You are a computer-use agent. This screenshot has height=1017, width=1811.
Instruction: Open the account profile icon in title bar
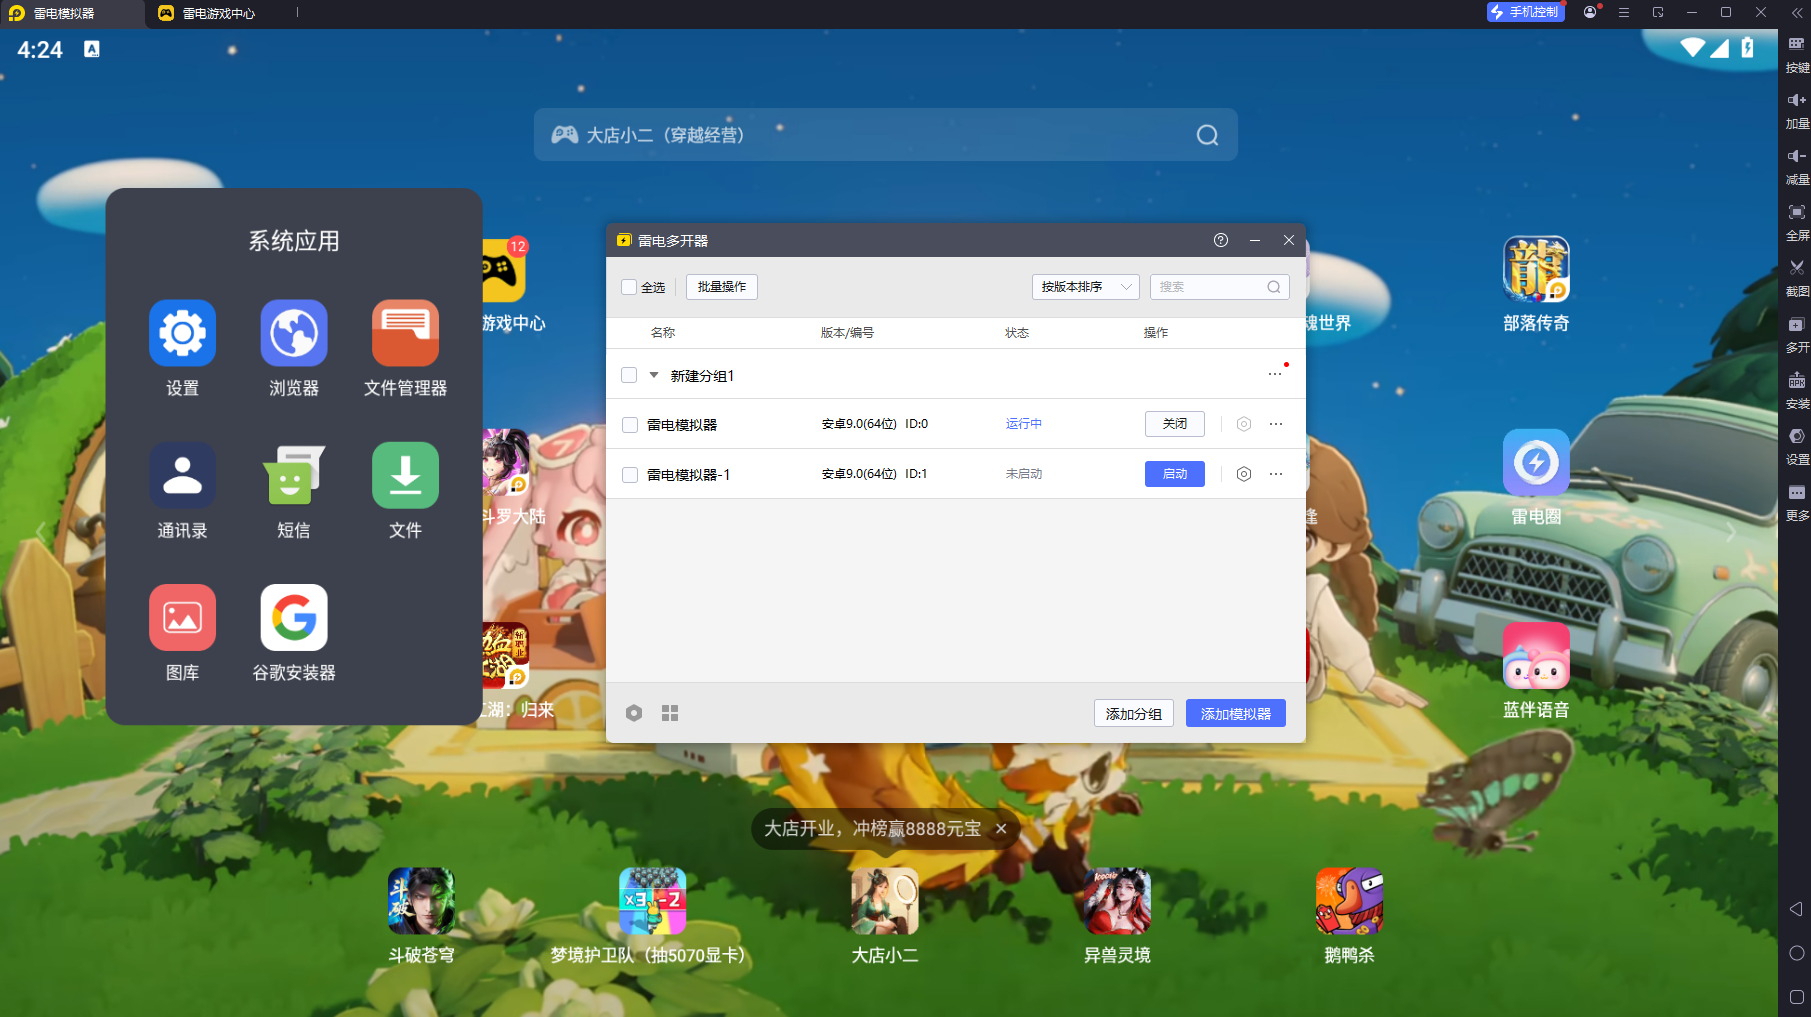1590,12
